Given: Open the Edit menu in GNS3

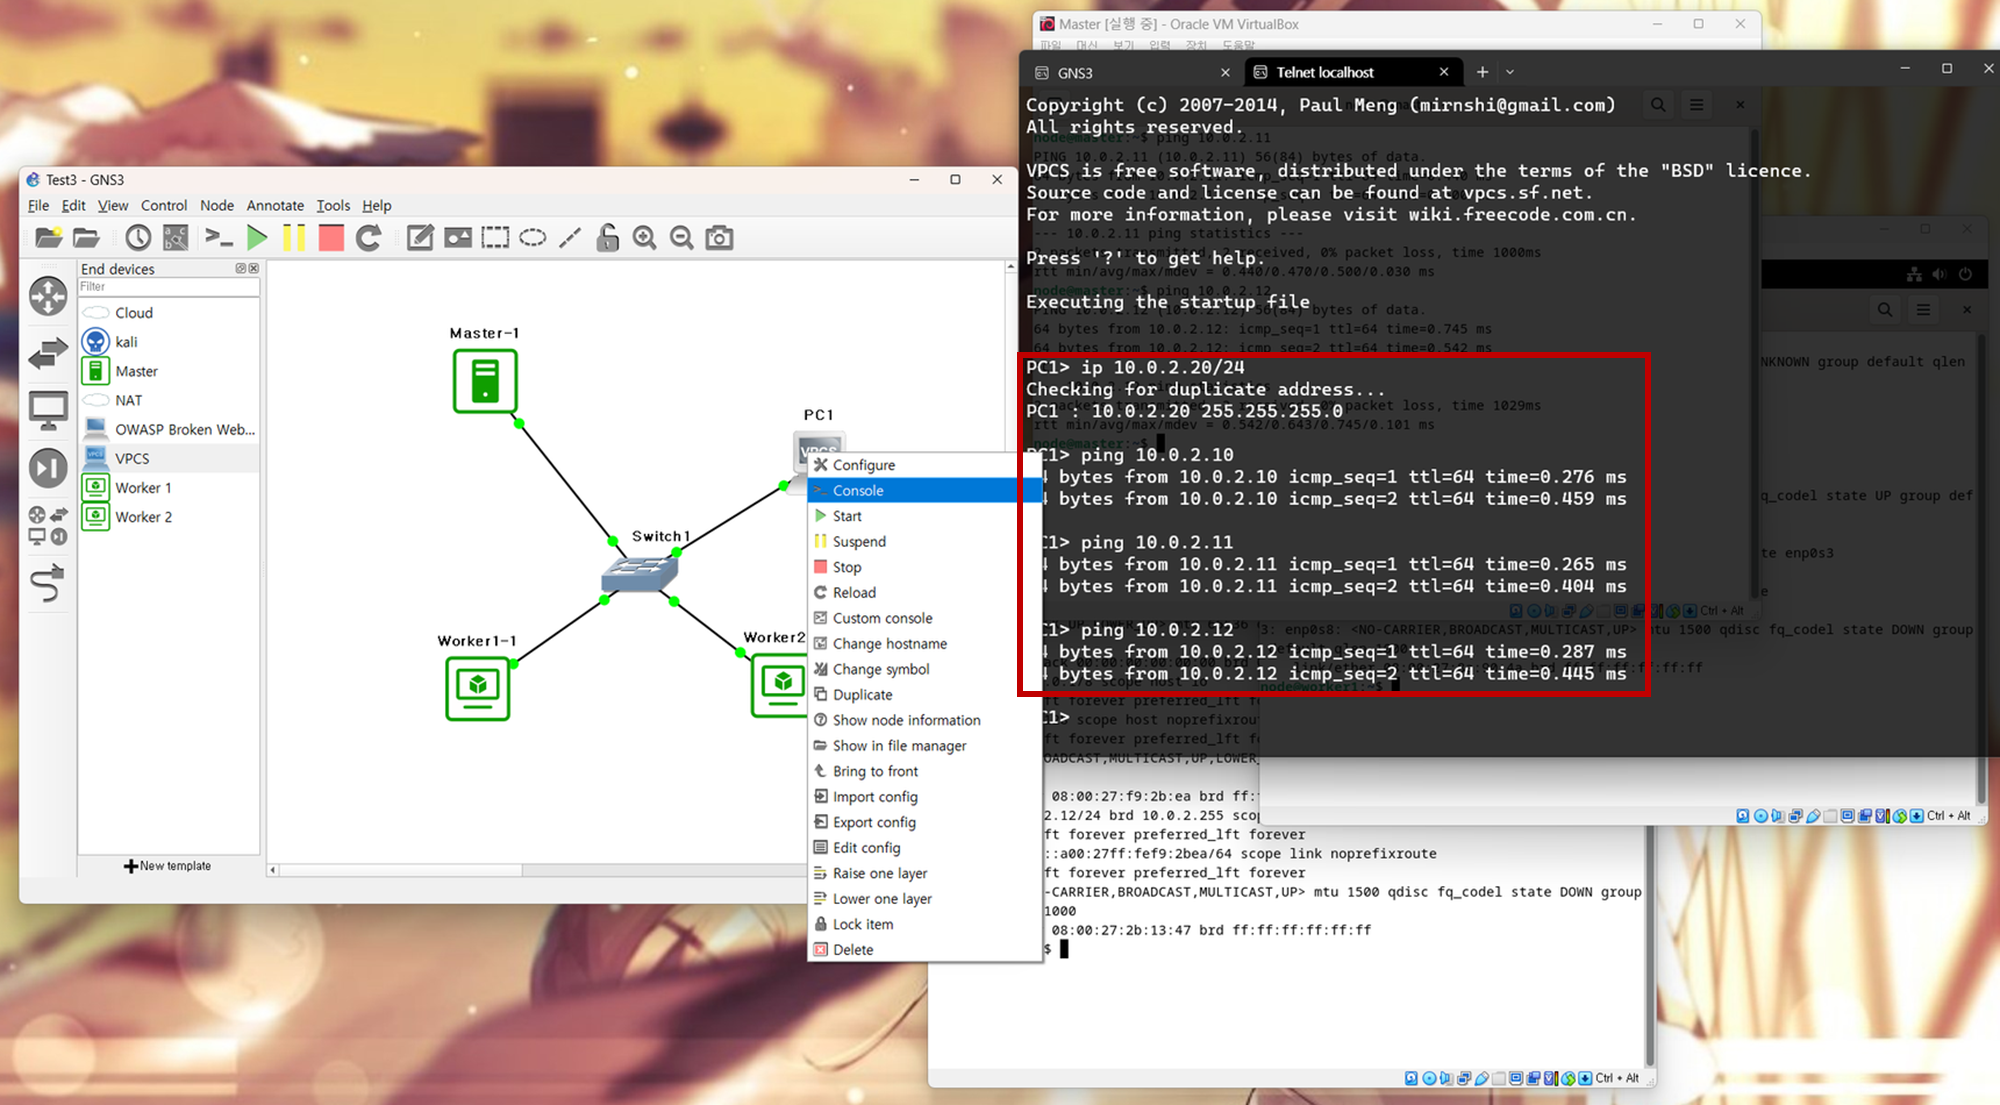Looking at the screenshot, I should tap(73, 205).
